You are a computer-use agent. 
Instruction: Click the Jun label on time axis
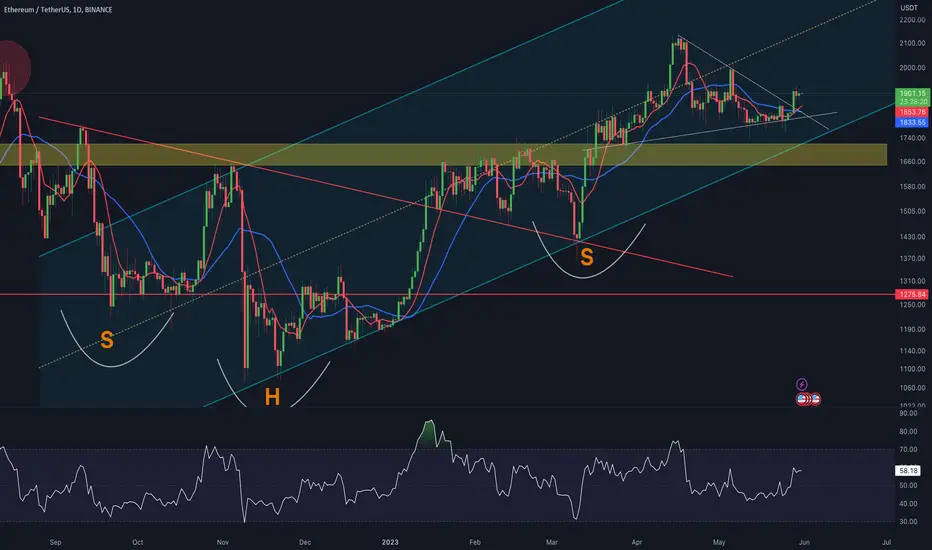coord(804,542)
